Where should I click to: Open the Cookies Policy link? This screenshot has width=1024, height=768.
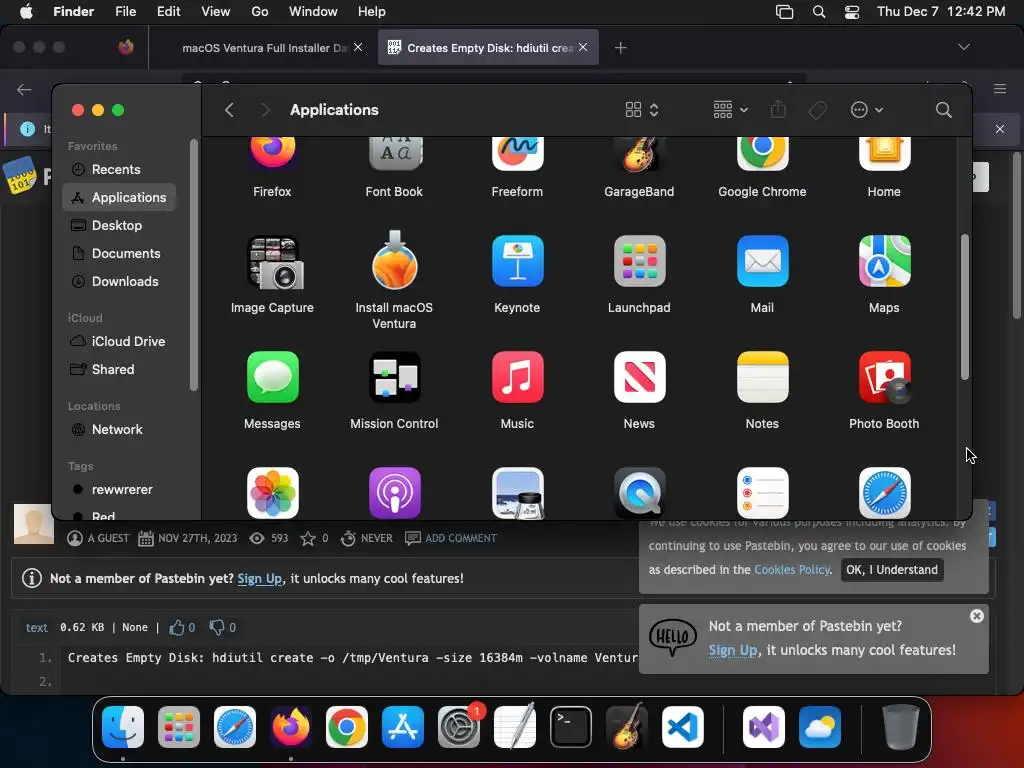[792, 570]
